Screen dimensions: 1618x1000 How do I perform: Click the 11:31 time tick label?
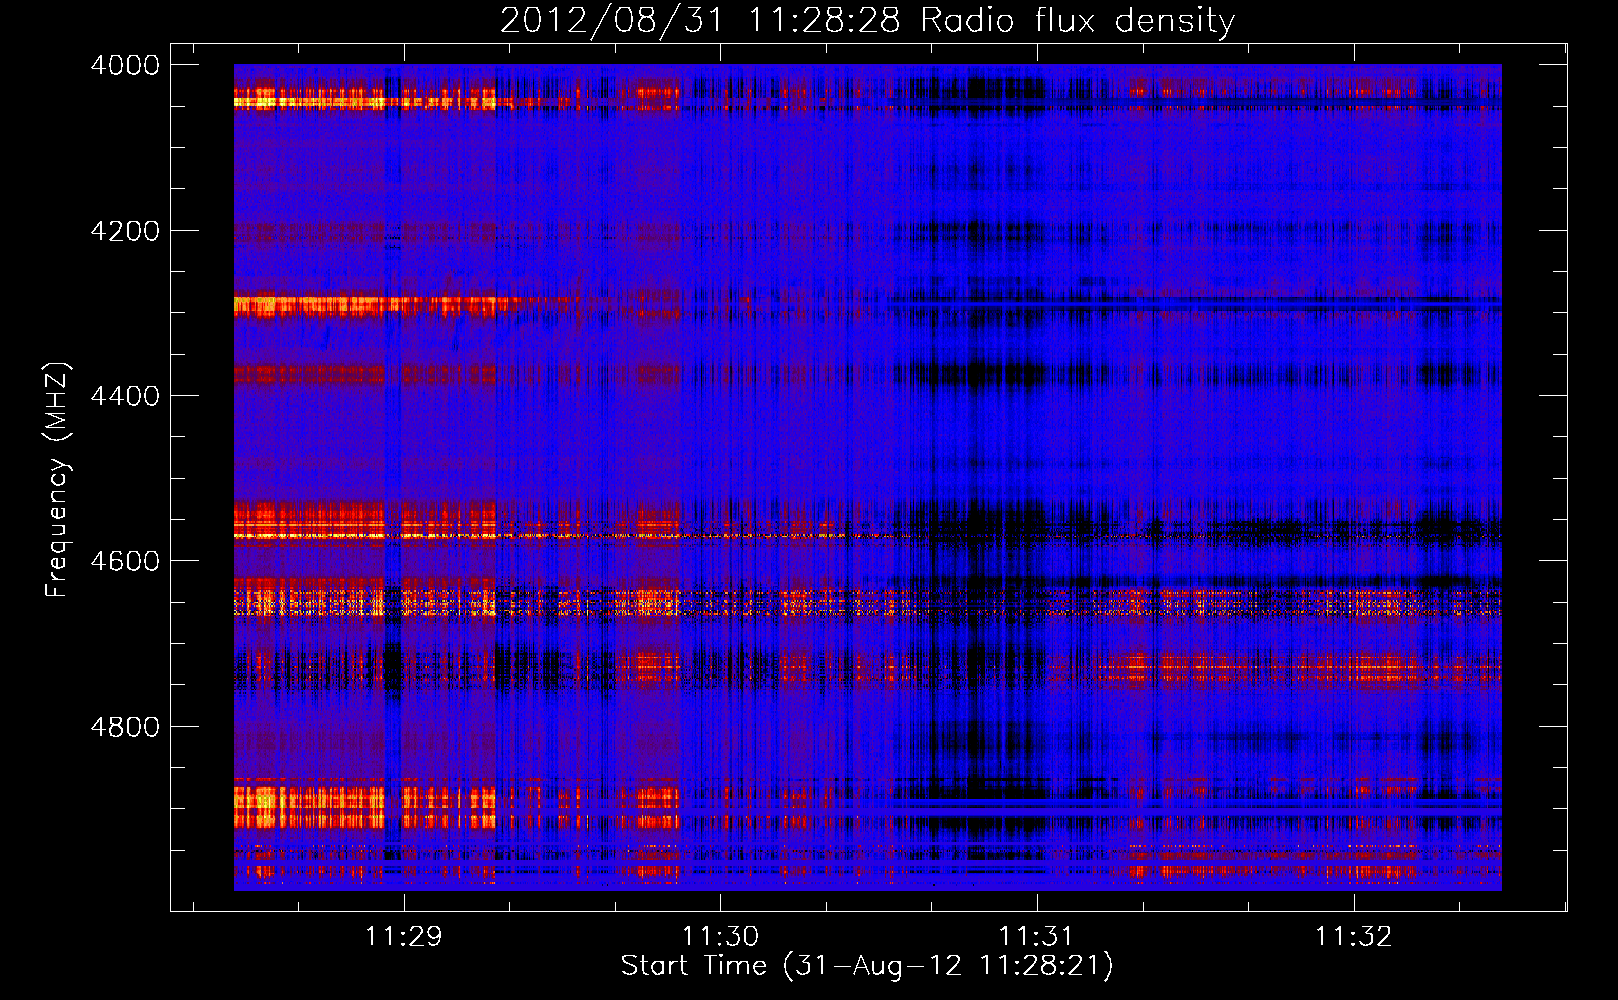click(x=1036, y=937)
